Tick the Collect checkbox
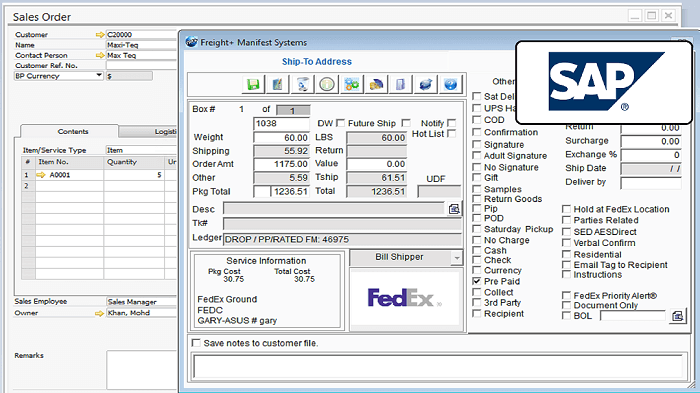The width and height of the screenshot is (700, 393). pos(477,292)
